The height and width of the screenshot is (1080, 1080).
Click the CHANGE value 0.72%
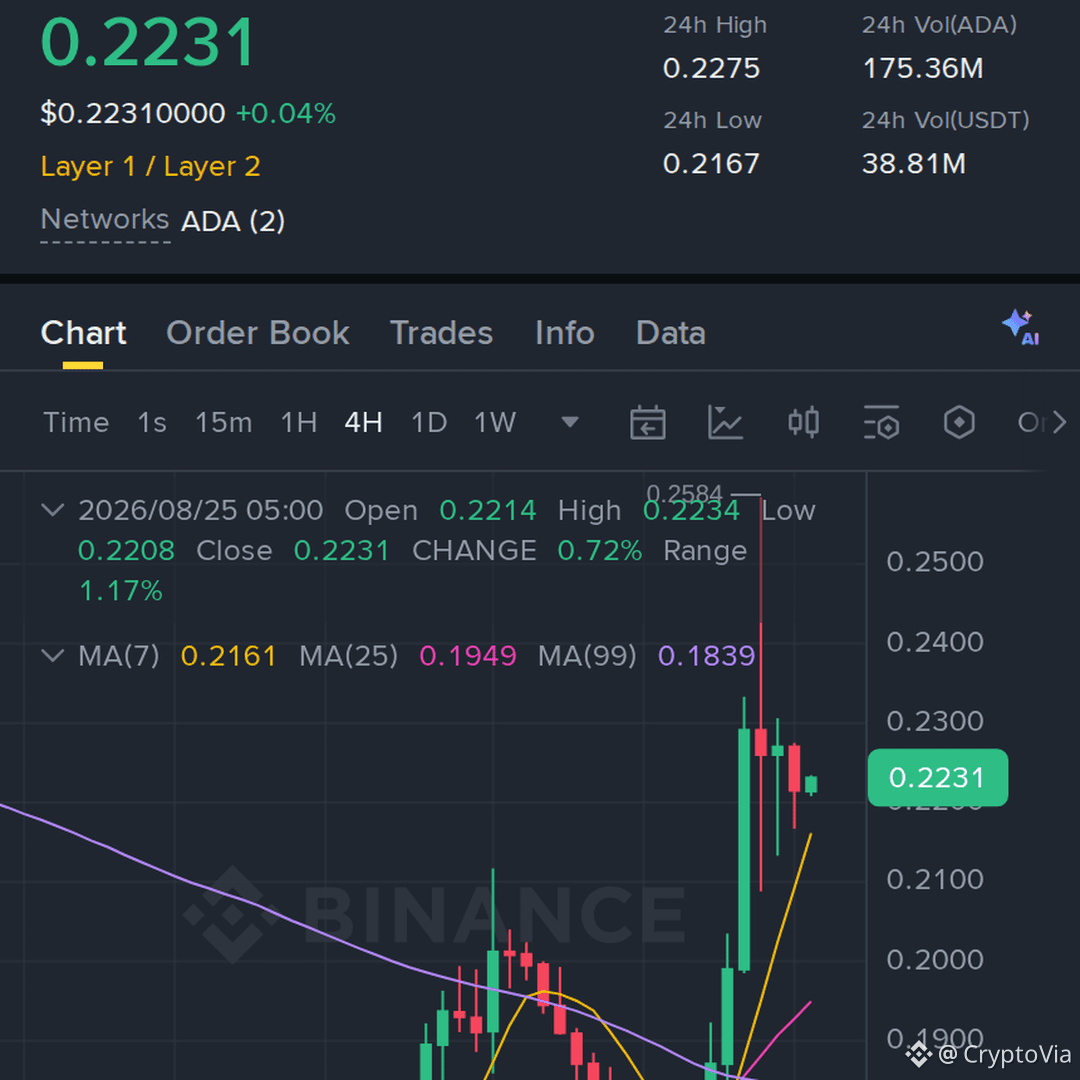click(600, 550)
